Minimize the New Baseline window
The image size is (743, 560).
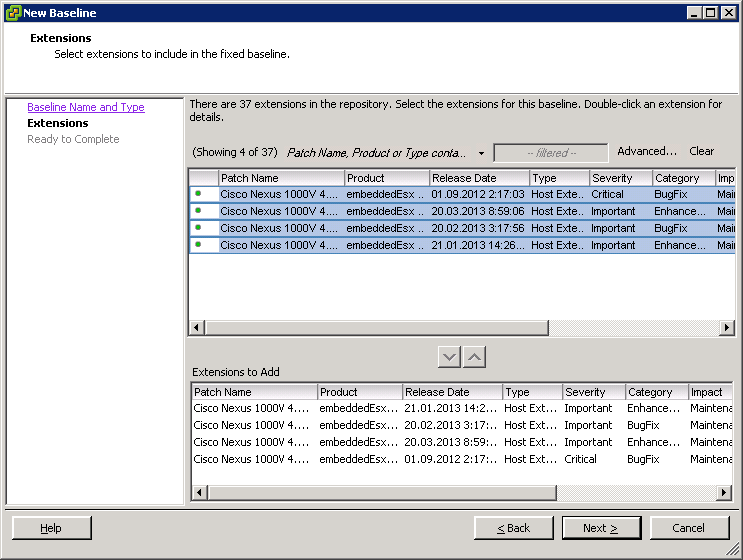point(694,13)
